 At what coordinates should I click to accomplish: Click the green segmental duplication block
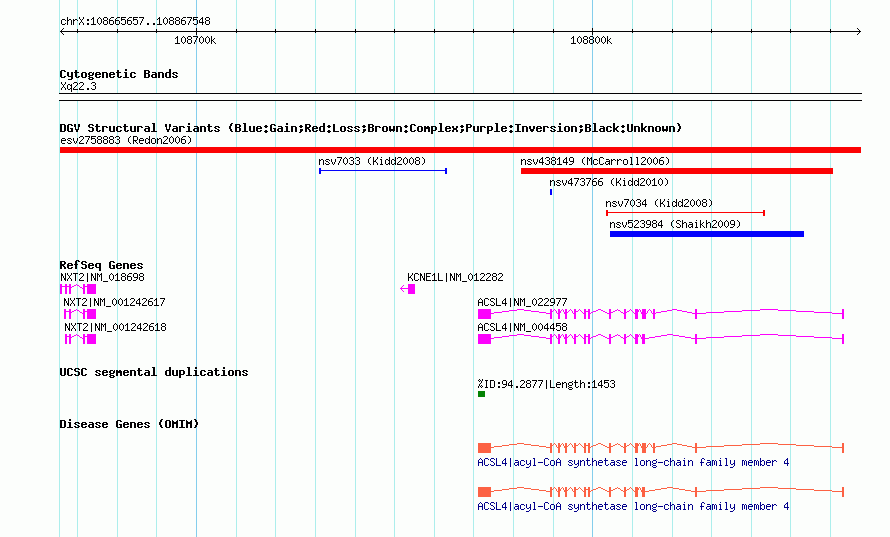pos(481,394)
